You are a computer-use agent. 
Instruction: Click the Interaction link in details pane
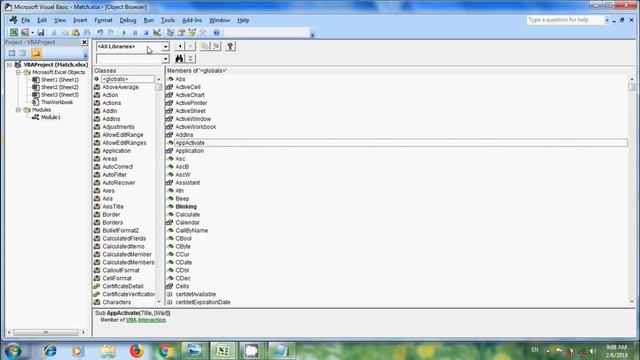click(152, 320)
